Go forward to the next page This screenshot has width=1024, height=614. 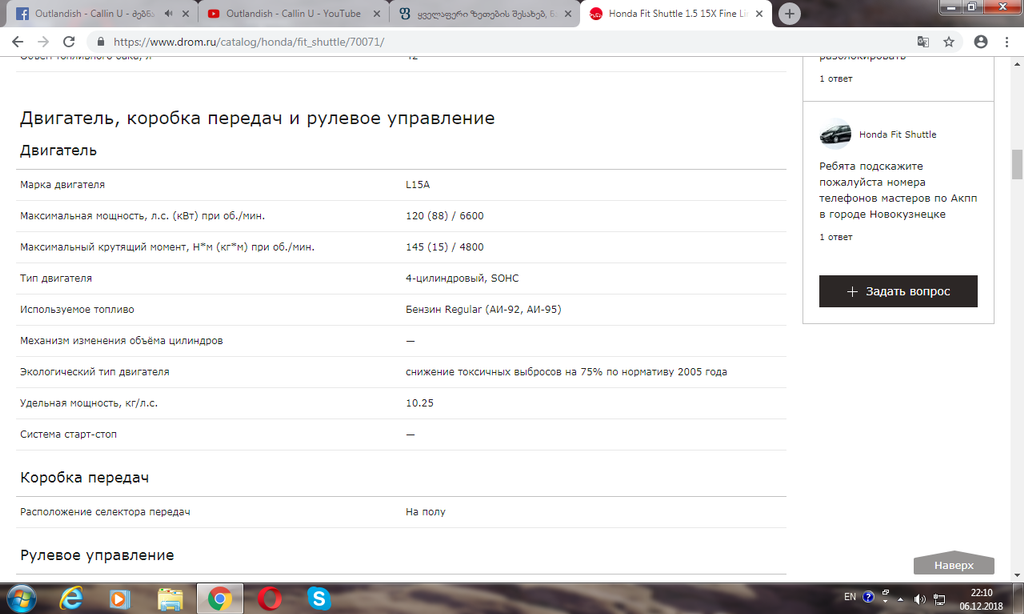(x=43, y=42)
